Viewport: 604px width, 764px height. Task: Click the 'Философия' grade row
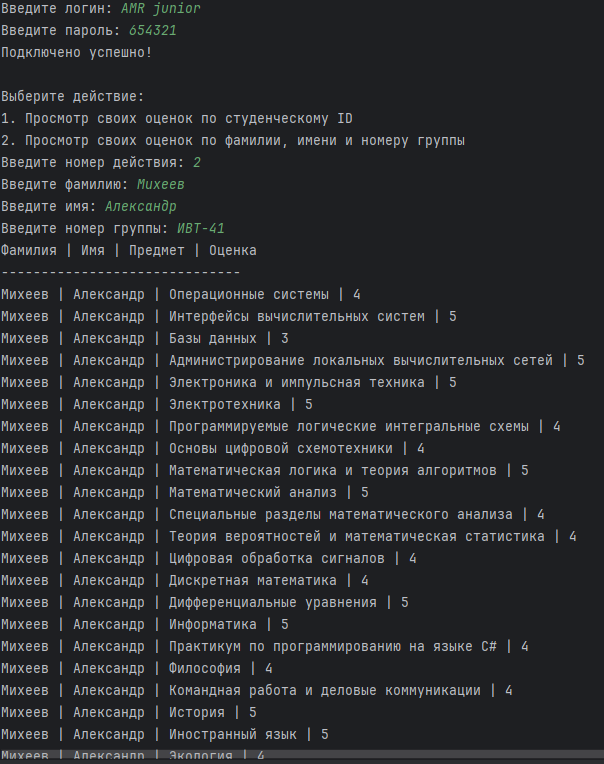pos(137,668)
